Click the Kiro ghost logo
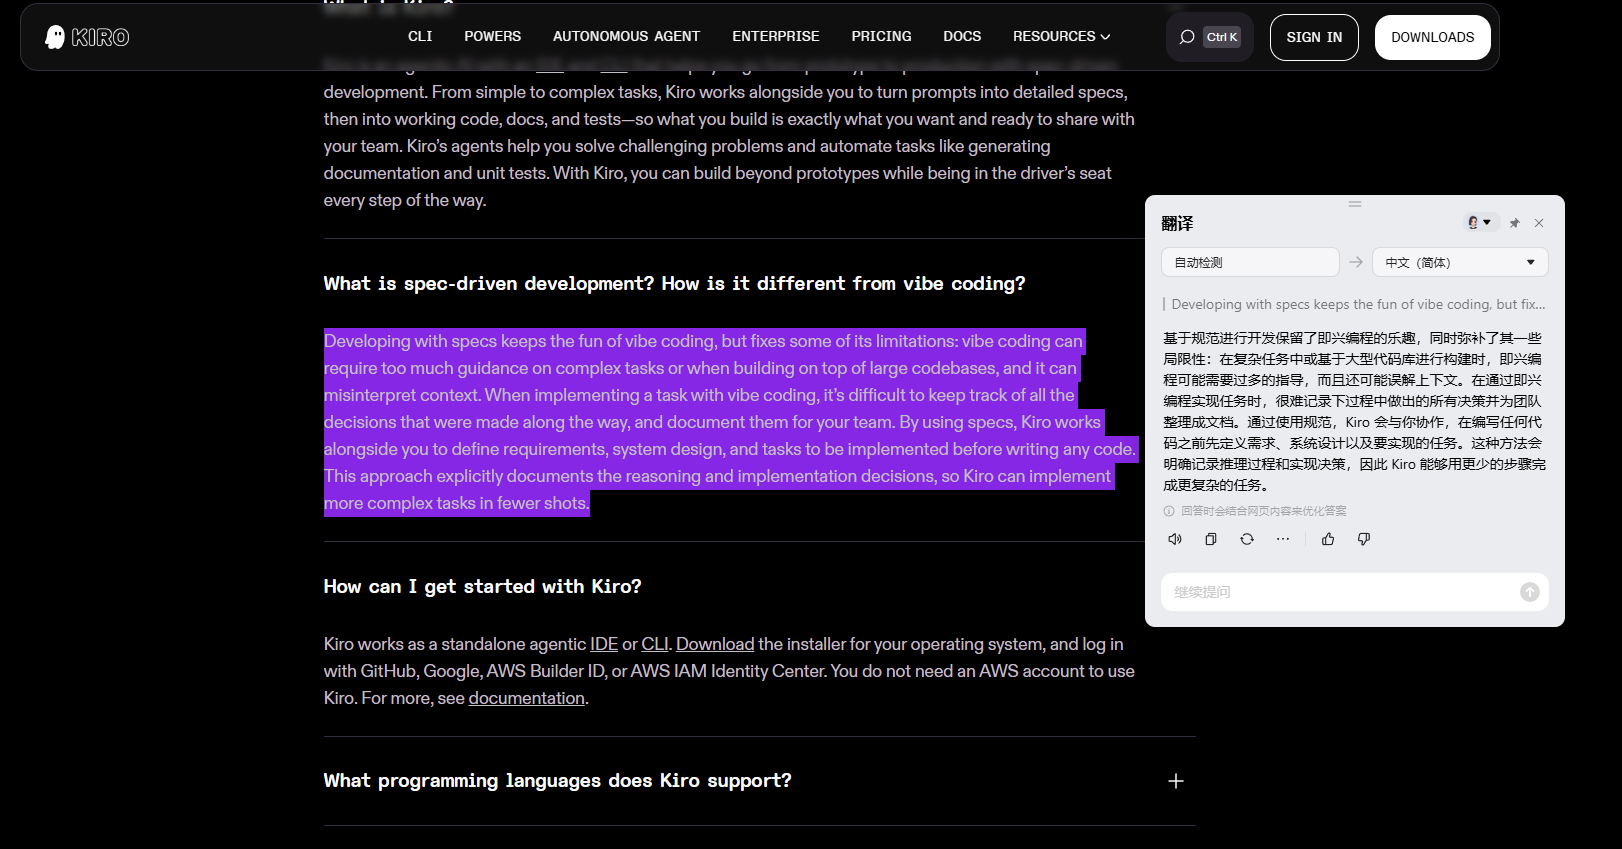1622x849 pixels. pyautogui.click(x=87, y=37)
